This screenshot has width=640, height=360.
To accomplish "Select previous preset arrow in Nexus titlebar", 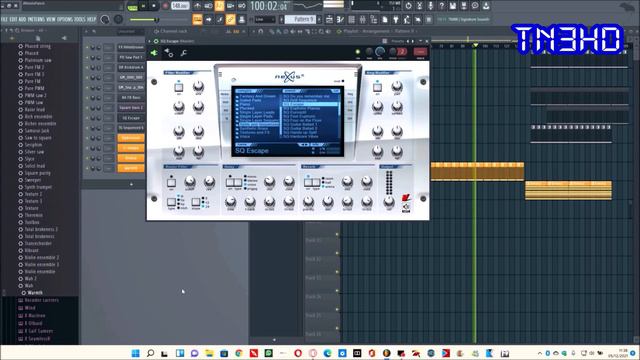I will pos(407,41).
